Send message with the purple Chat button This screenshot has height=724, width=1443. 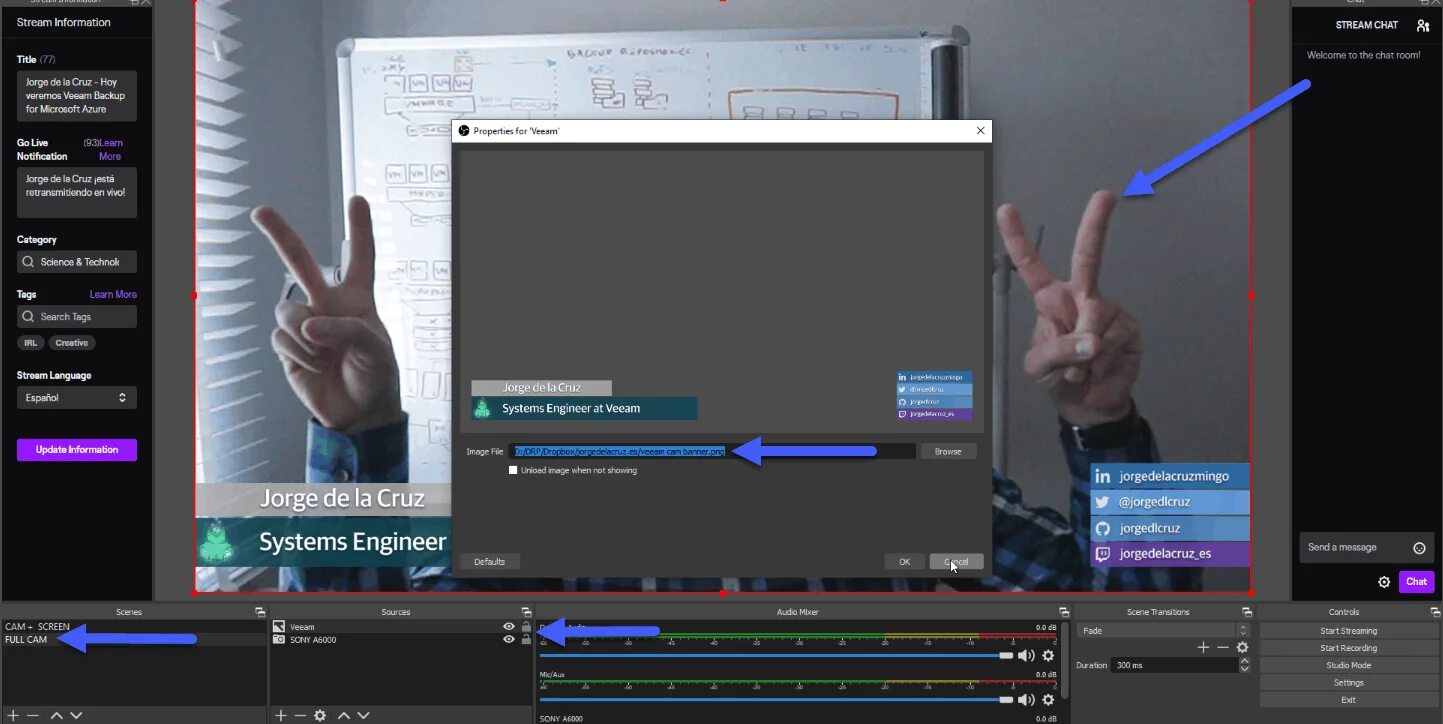tap(1416, 582)
